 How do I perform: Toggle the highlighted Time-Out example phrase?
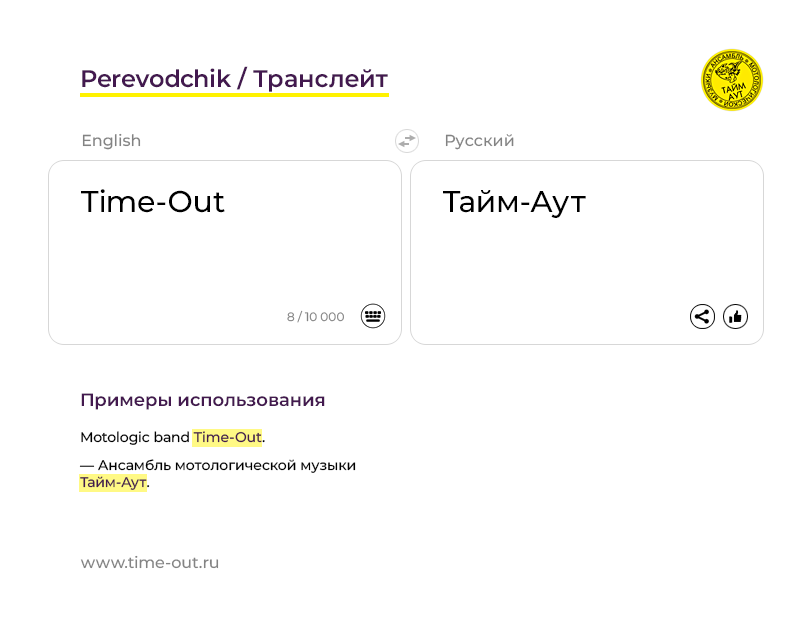click(x=227, y=437)
